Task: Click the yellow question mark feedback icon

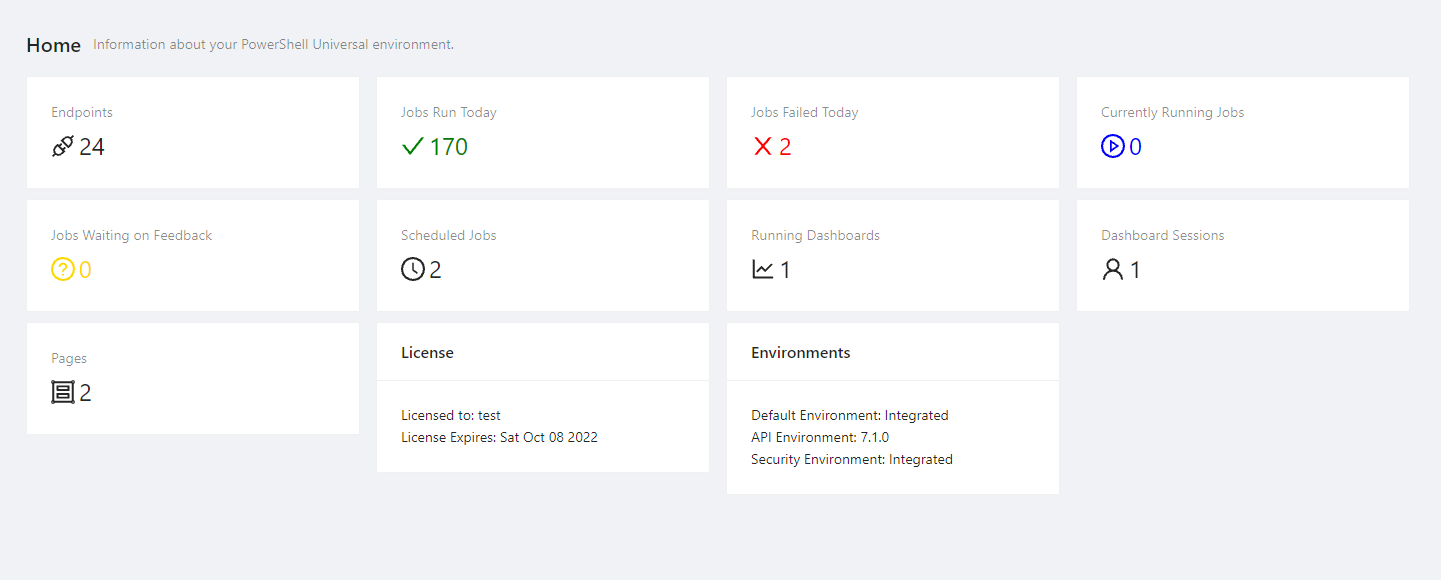Action: point(63,270)
